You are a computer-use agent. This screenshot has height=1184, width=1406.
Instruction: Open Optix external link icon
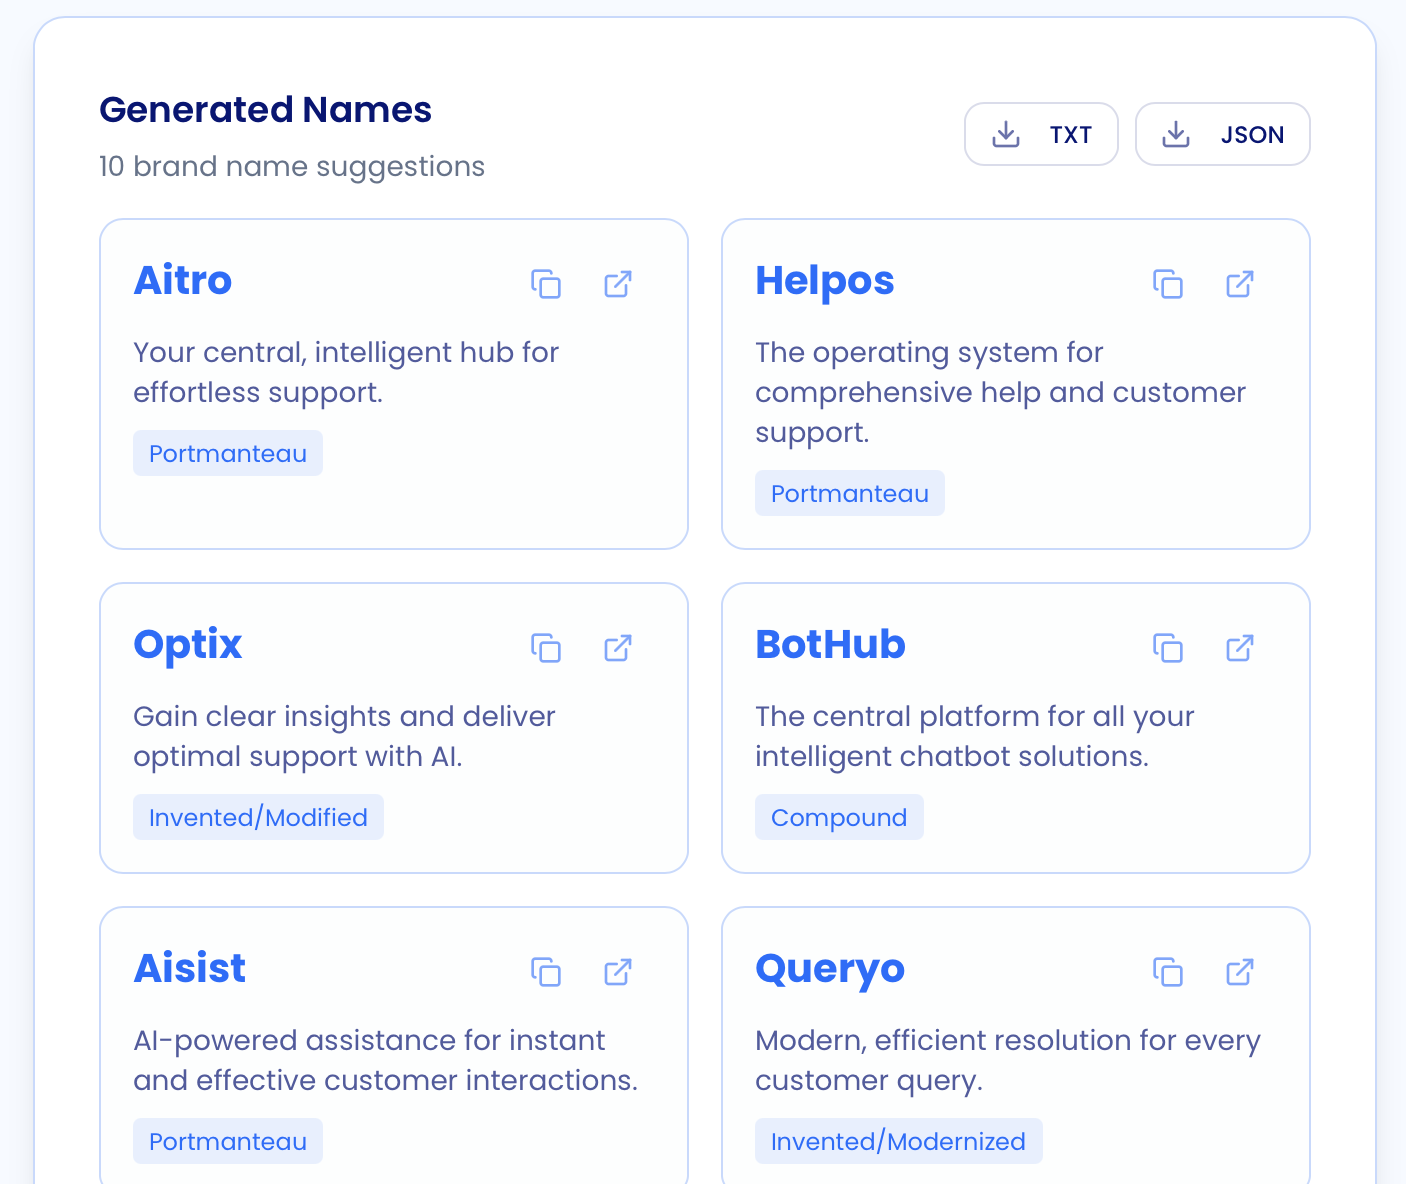pos(618,648)
